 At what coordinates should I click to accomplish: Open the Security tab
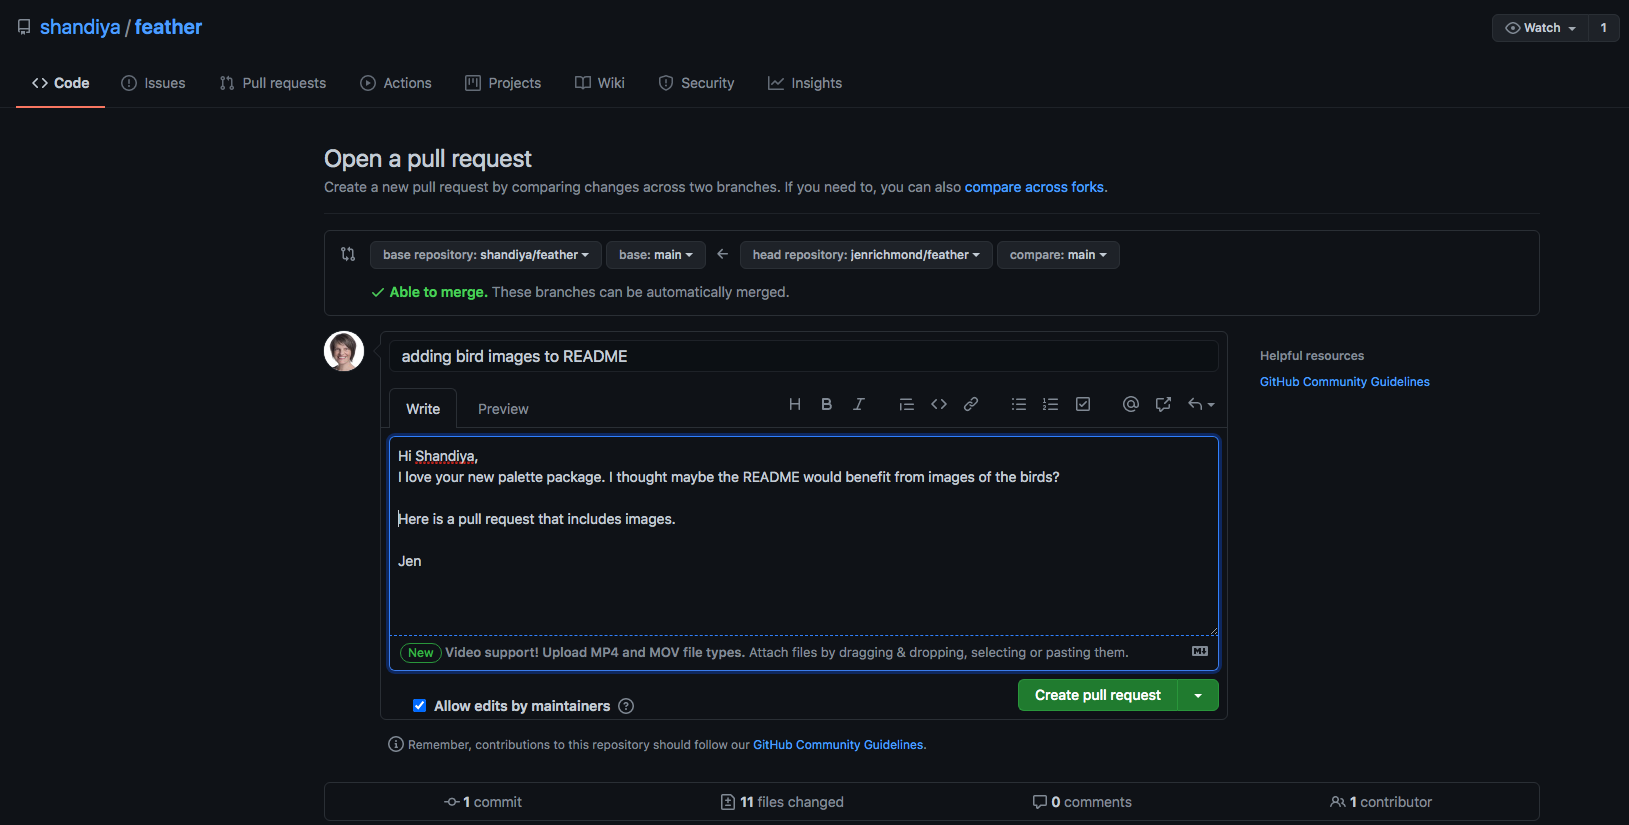pos(696,83)
